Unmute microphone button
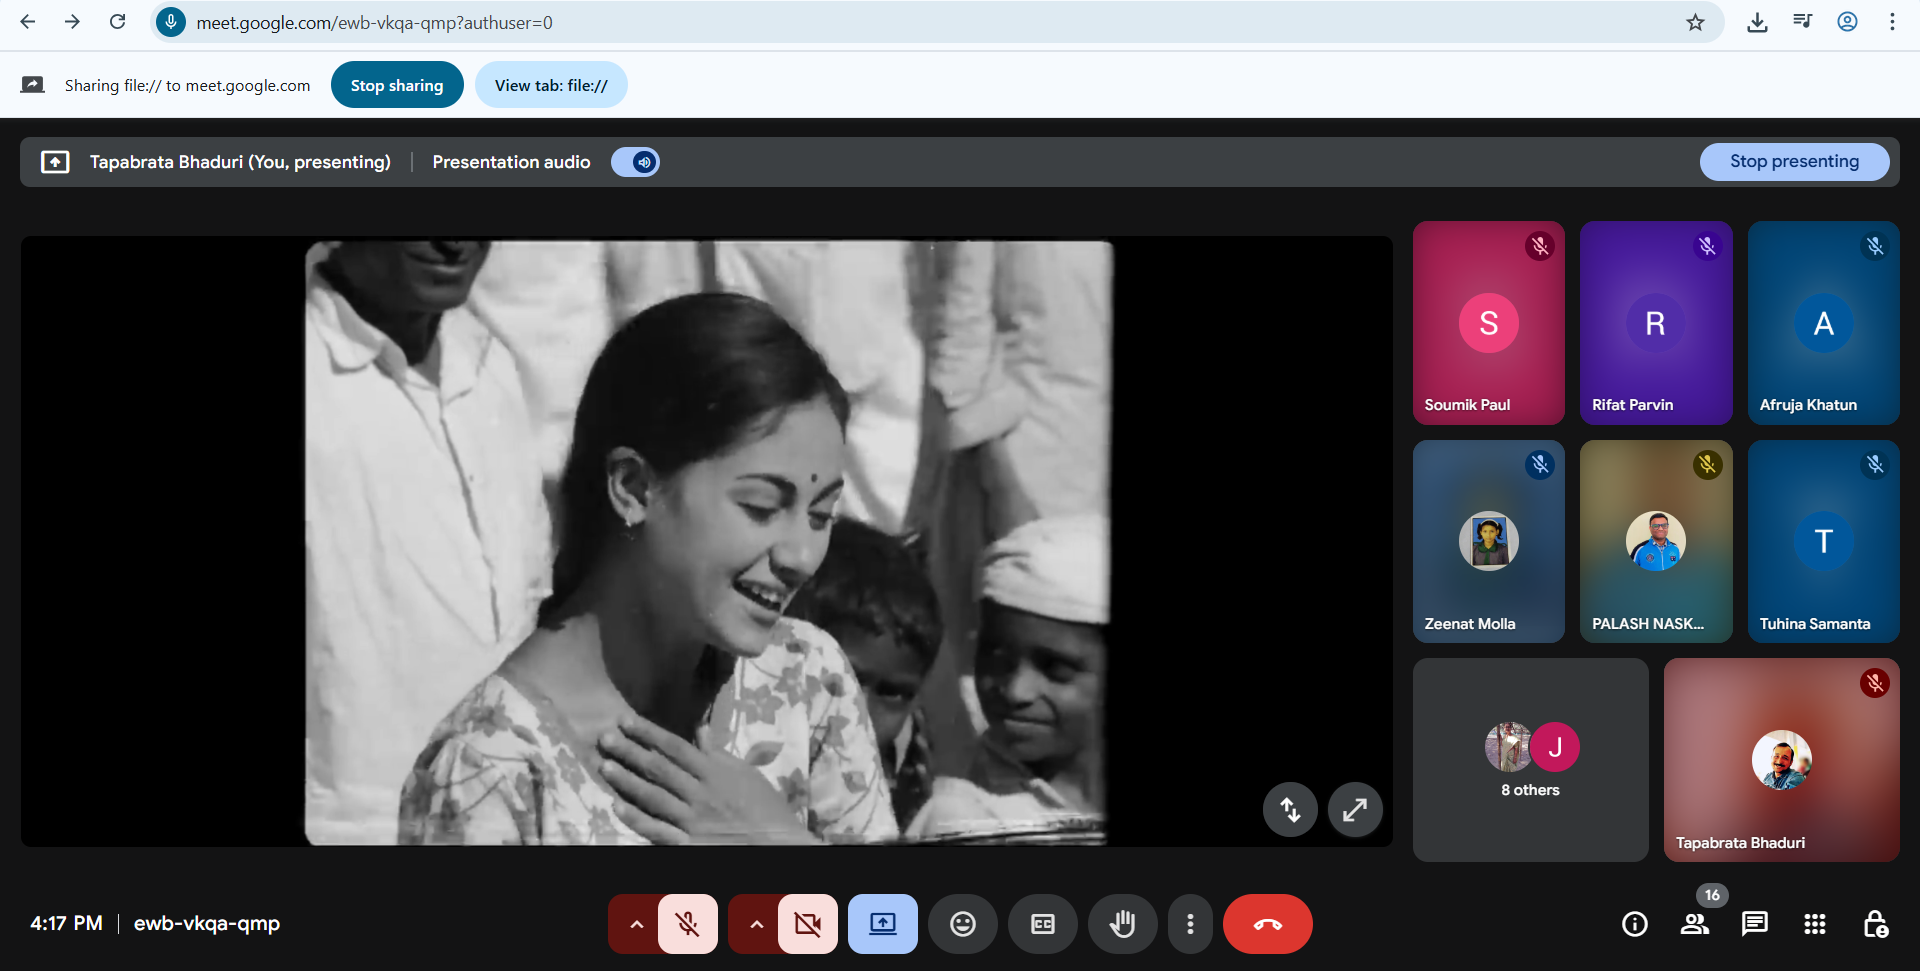Screen dimensions: 1920x971 click(688, 924)
